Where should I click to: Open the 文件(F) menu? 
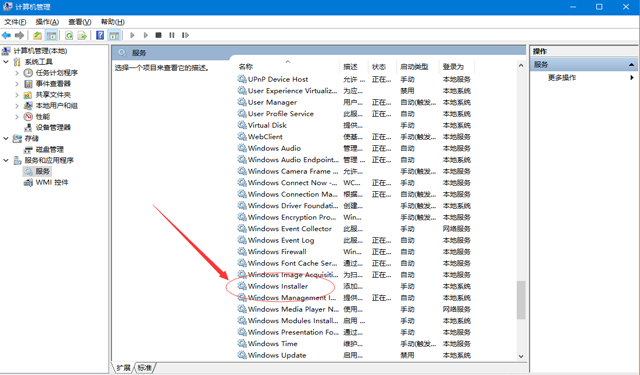click(x=15, y=22)
